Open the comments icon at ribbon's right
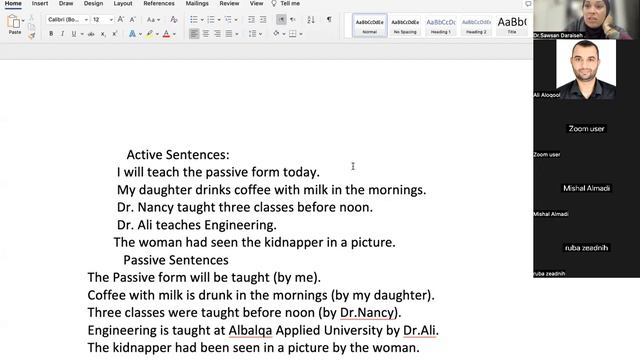This screenshot has width=640, height=360. point(528,4)
